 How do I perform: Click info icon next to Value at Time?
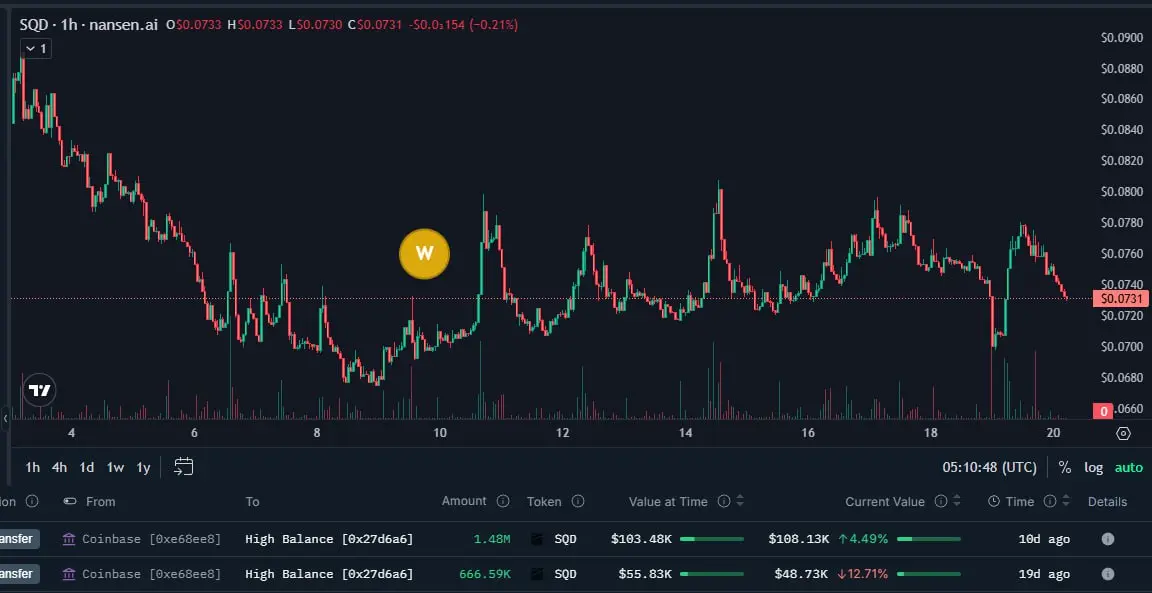point(724,501)
